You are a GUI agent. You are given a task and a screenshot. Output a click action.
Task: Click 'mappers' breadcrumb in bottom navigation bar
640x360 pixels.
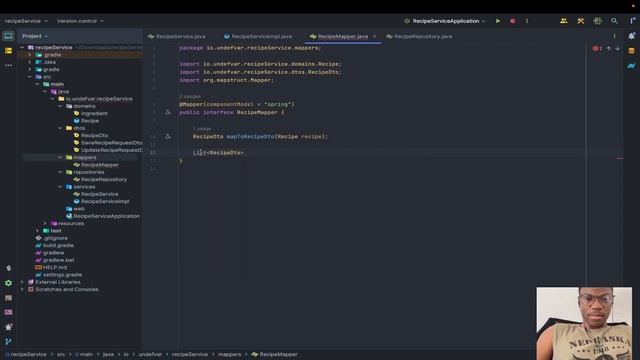(229, 354)
